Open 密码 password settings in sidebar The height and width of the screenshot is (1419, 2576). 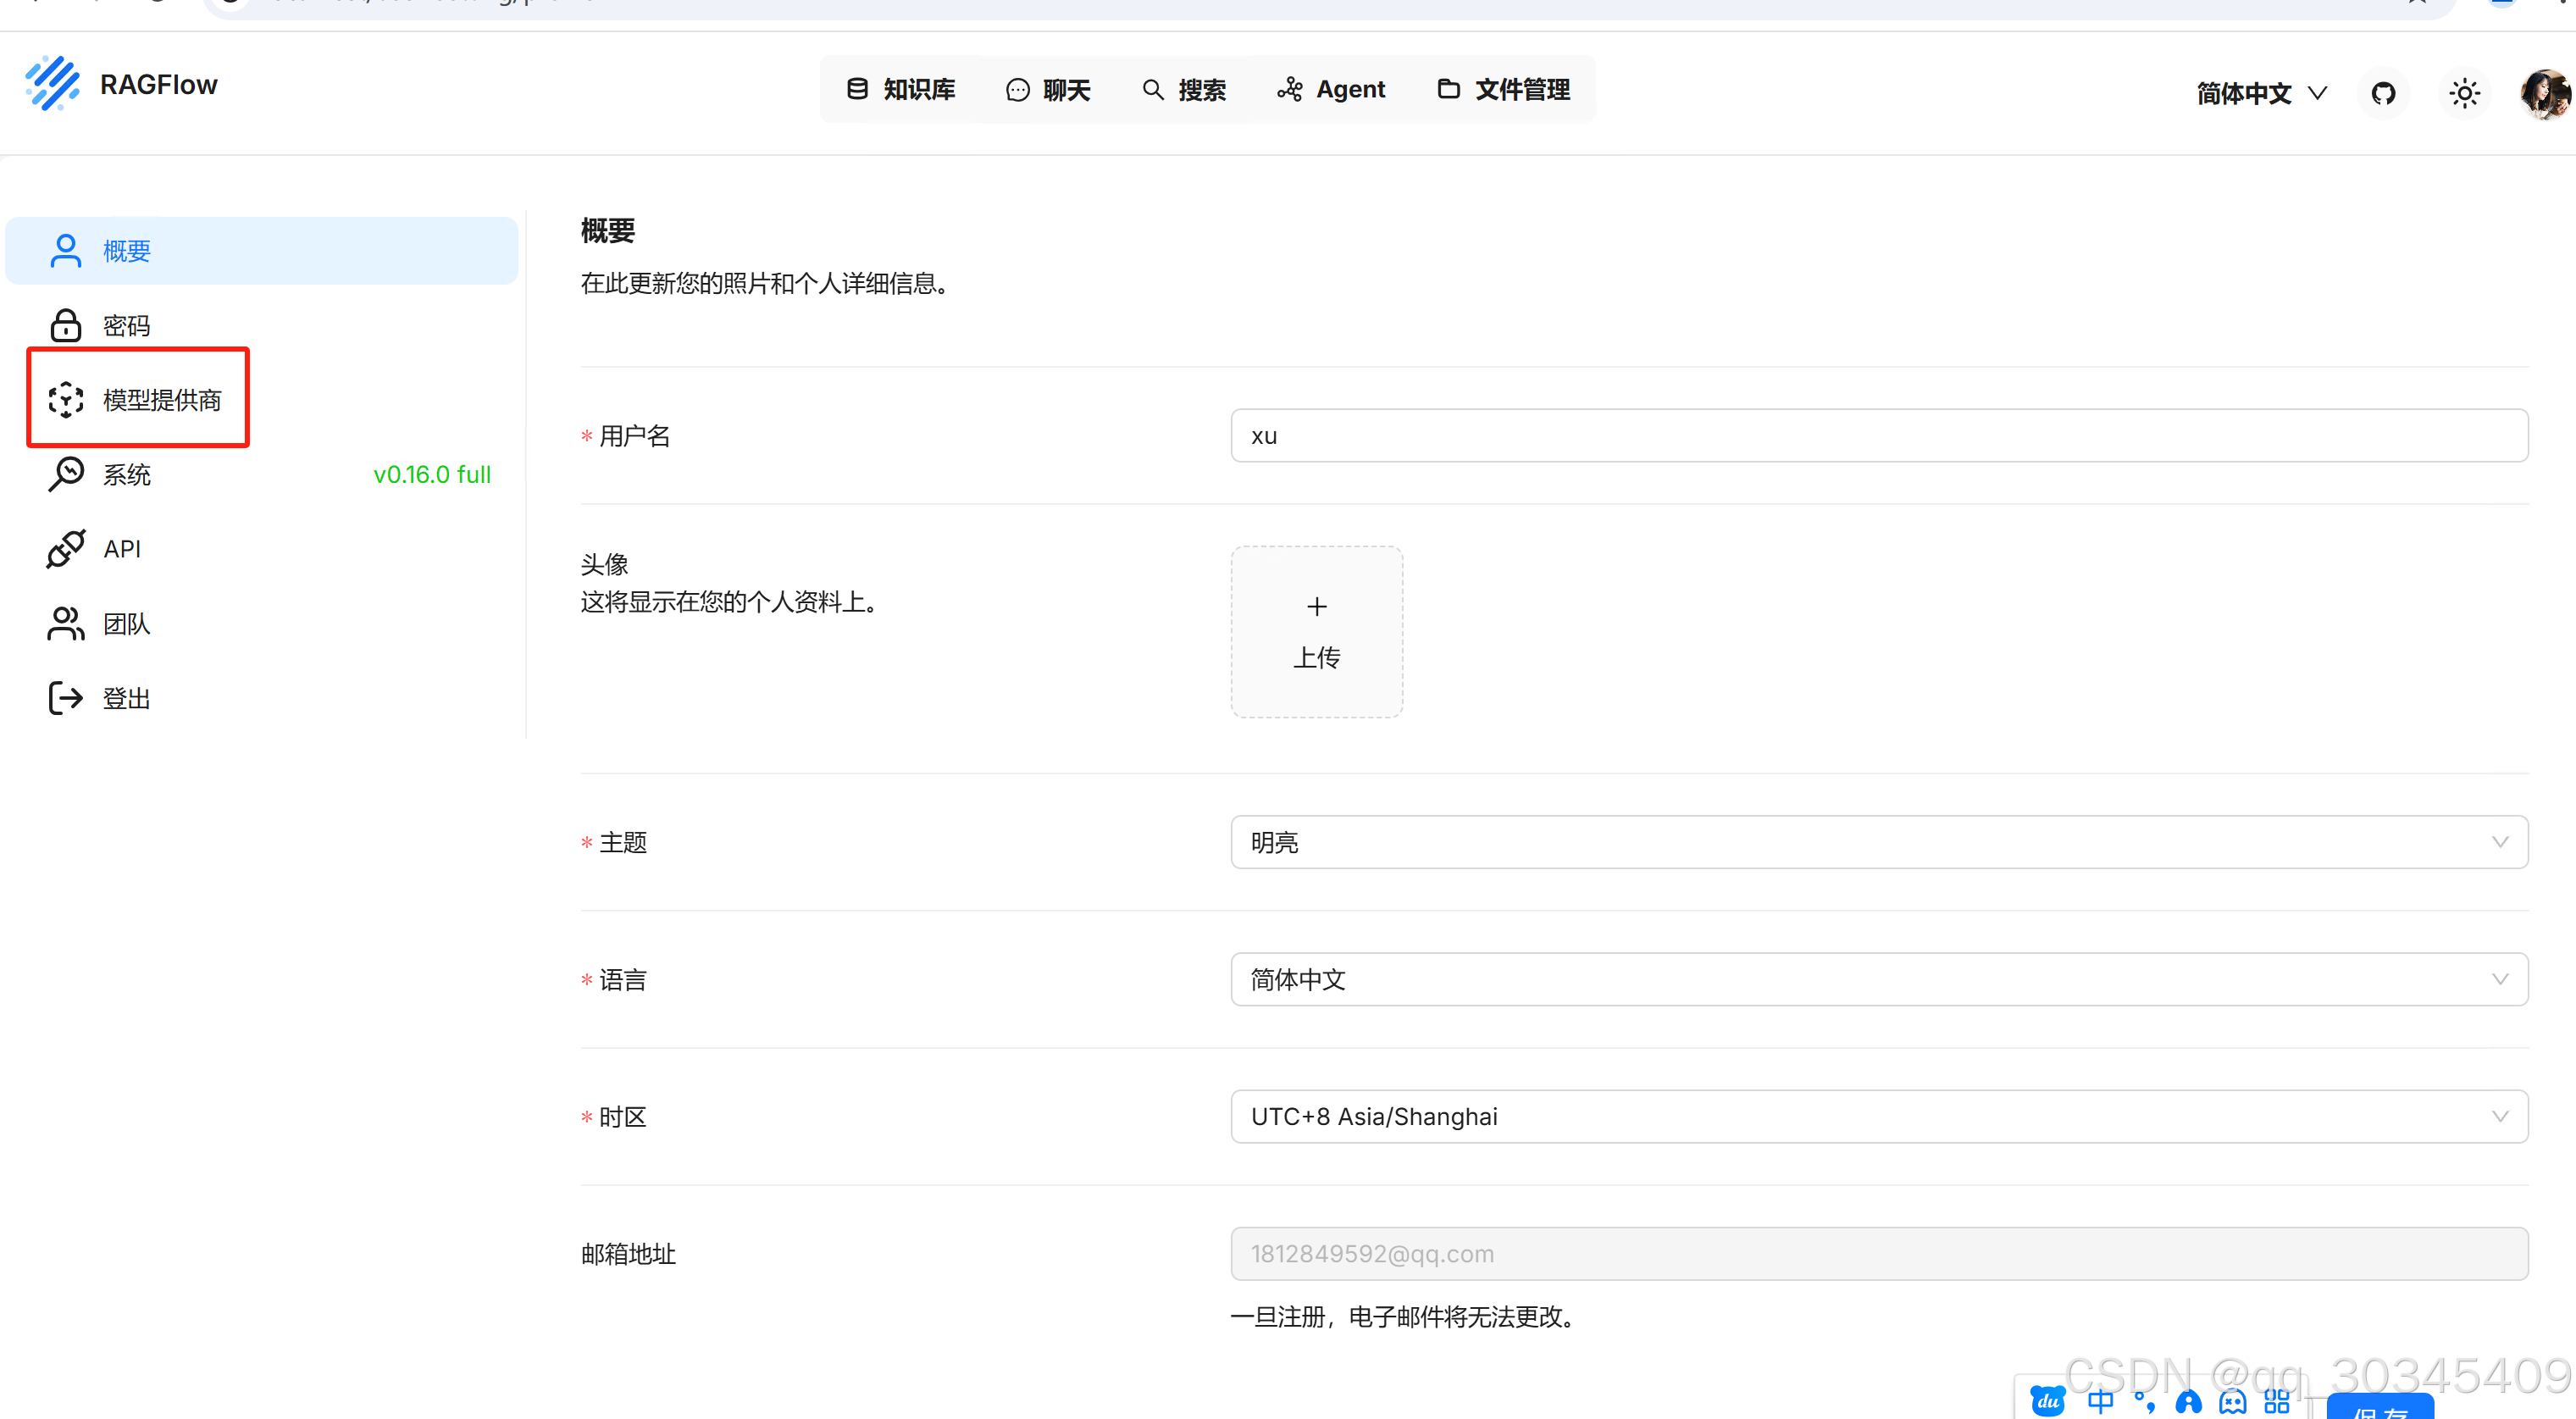point(126,326)
